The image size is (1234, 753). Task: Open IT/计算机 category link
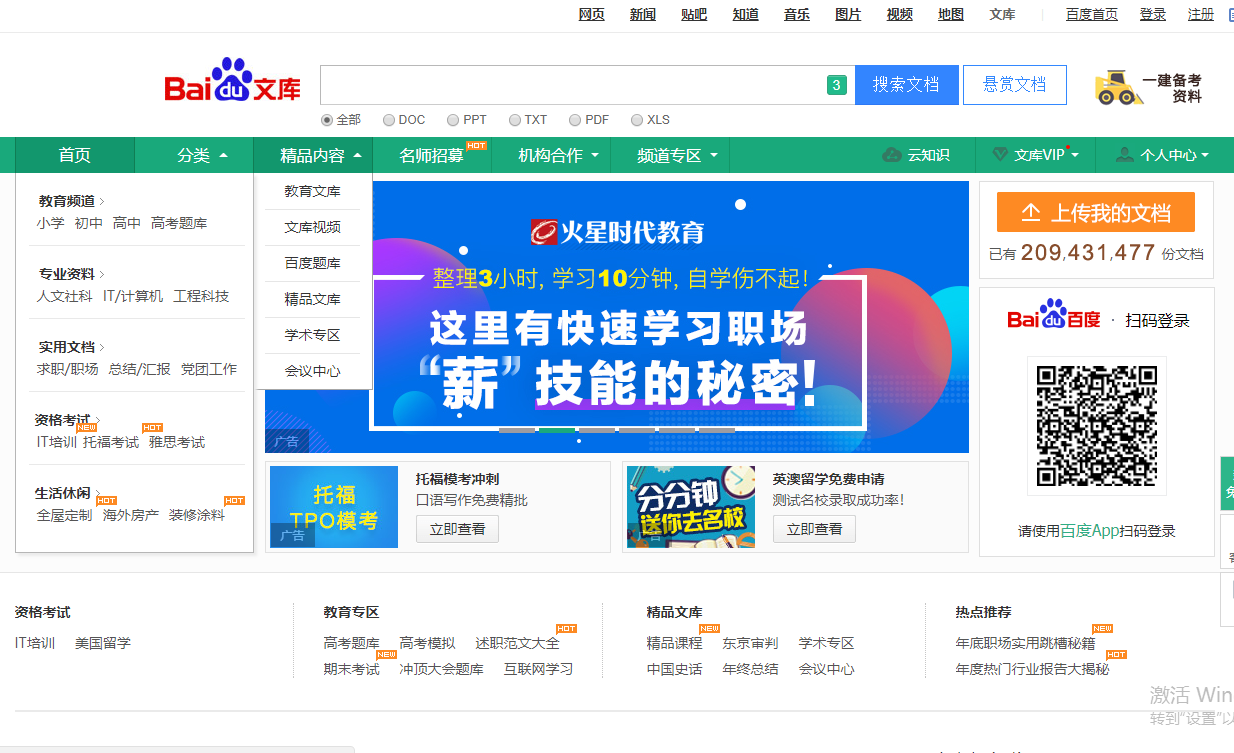coord(133,296)
